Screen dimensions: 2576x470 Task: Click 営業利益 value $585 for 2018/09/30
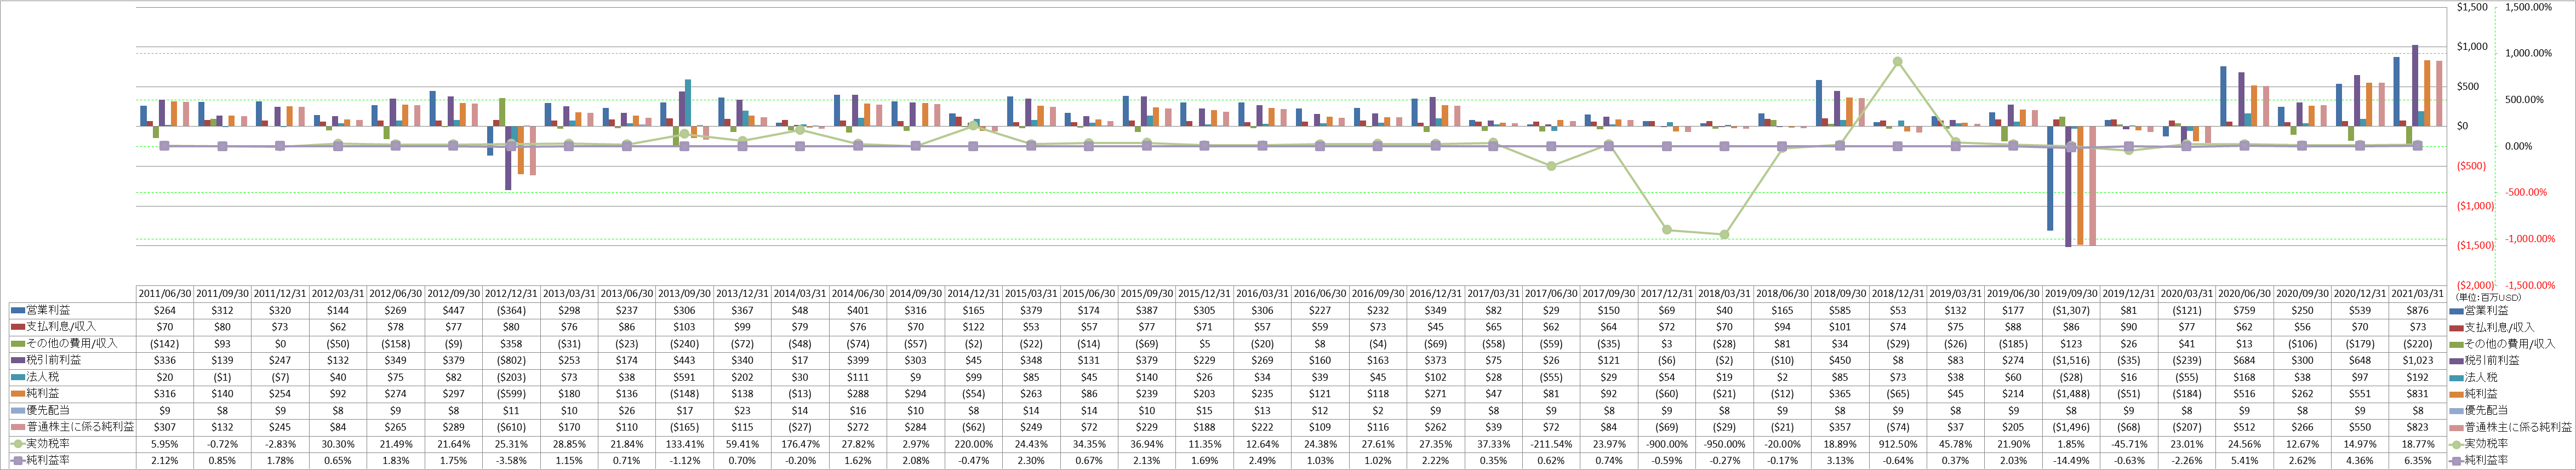[1839, 310]
